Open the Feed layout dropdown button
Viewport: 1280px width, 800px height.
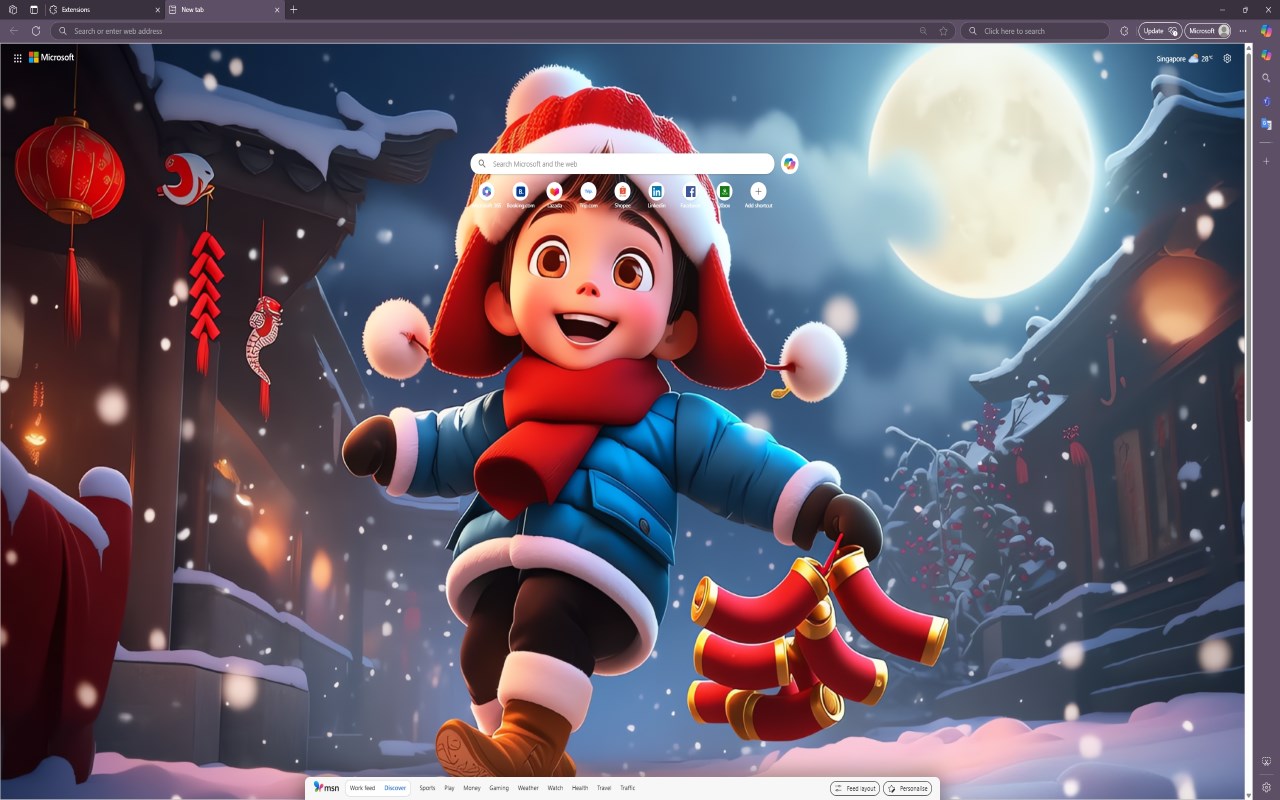(855, 788)
